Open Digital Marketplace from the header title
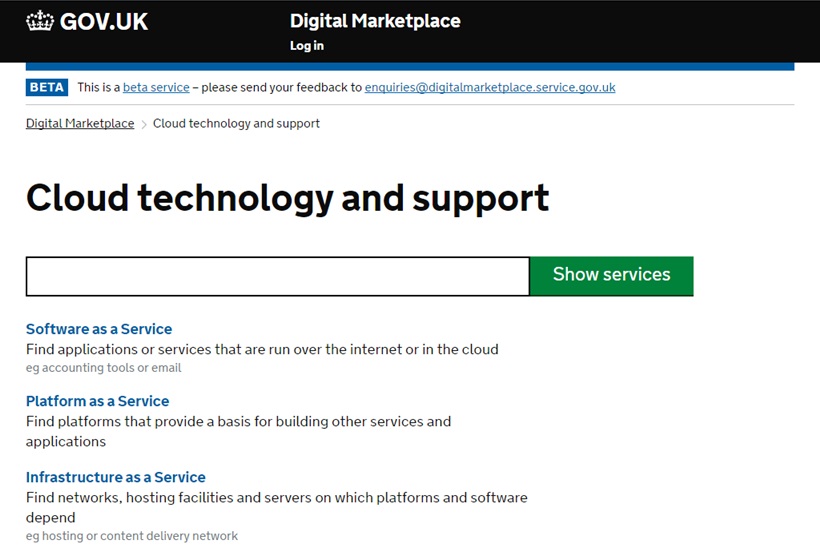The height and width of the screenshot is (548, 820). pyautogui.click(x=375, y=21)
